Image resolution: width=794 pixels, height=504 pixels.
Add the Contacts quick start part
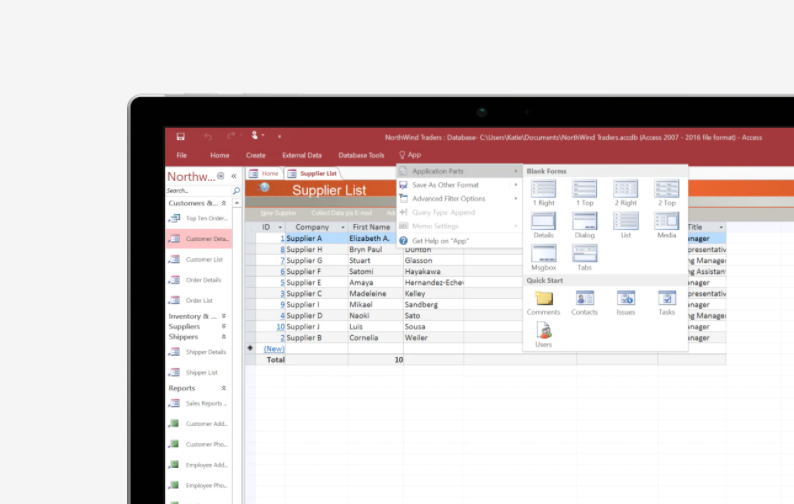[584, 303]
